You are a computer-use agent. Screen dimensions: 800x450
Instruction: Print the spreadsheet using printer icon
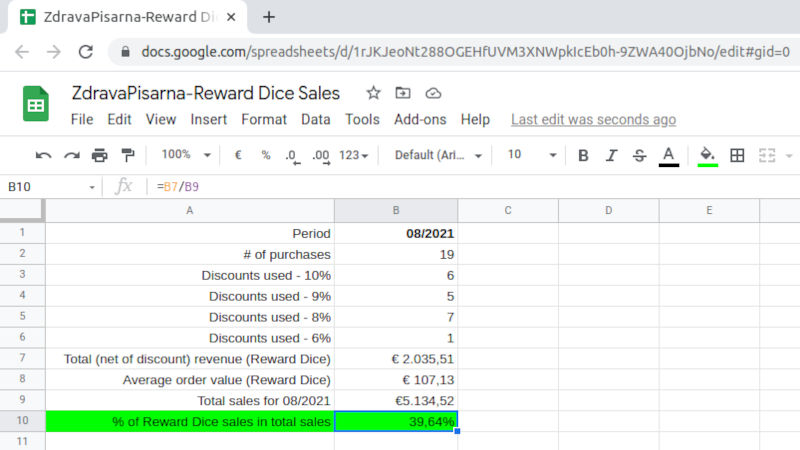click(x=99, y=155)
